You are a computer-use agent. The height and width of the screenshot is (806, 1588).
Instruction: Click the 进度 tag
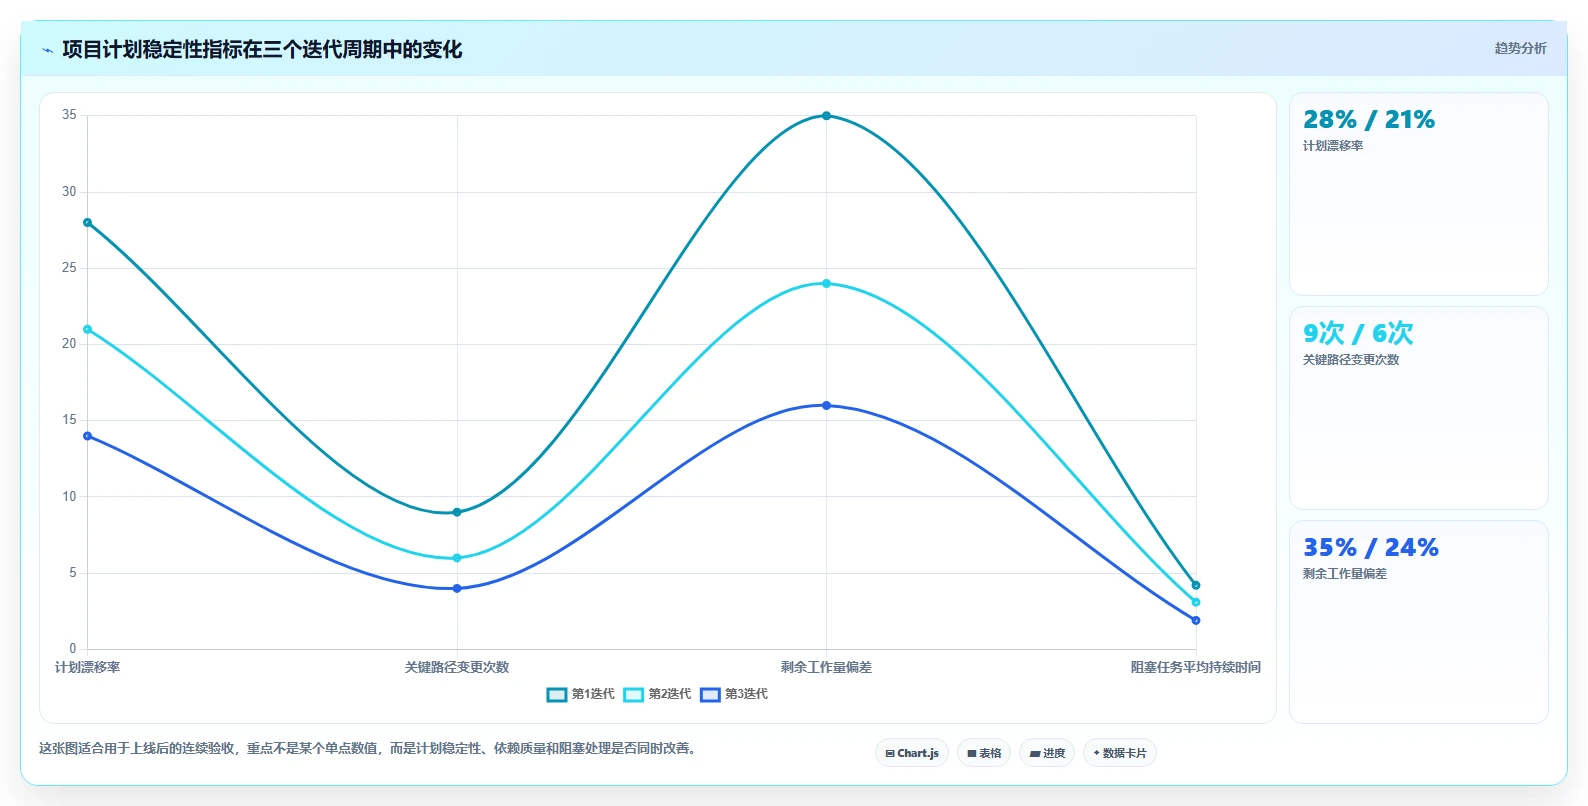[1047, 753]
